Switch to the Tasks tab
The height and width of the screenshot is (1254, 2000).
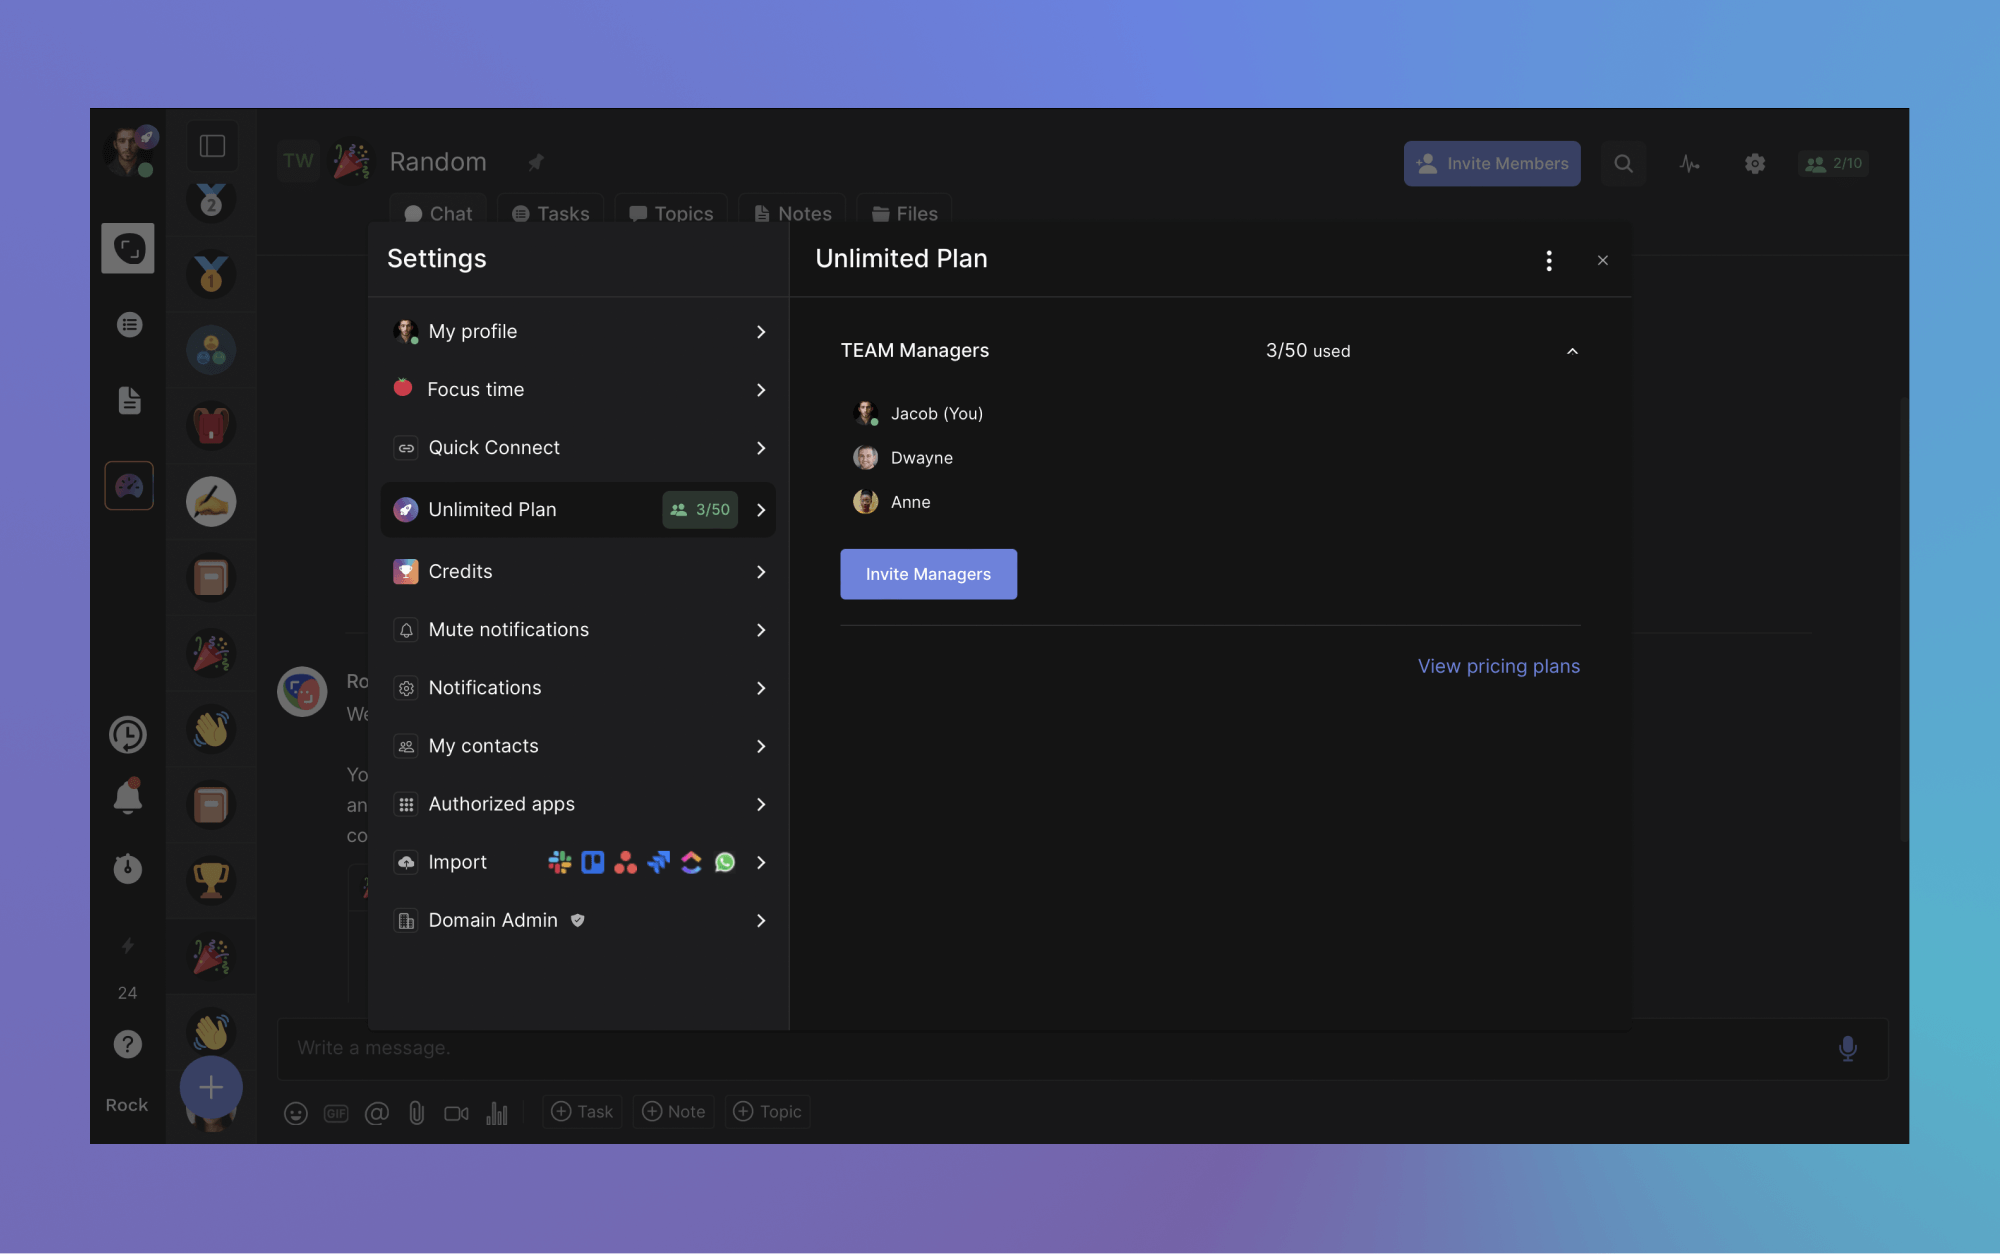(x=551, y=214)
